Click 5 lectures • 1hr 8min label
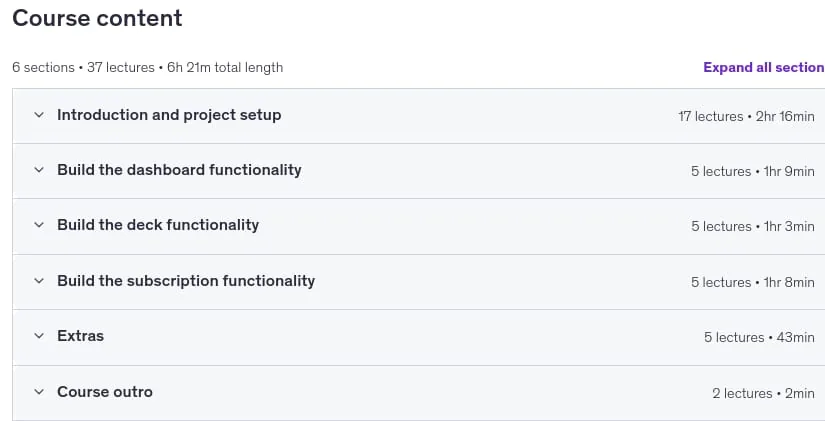Viewport: 825px width, 421px height. click(x=752, y=283)
